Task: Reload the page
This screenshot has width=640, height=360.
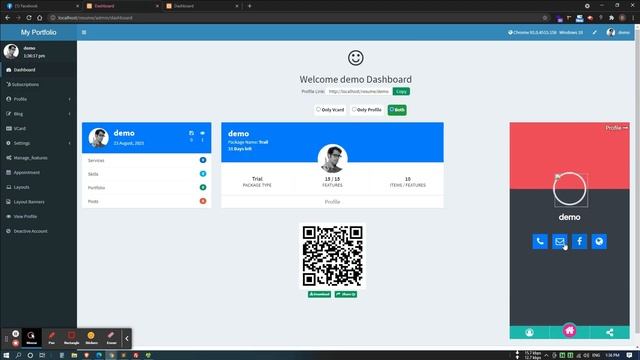Action: click(29, 18)
